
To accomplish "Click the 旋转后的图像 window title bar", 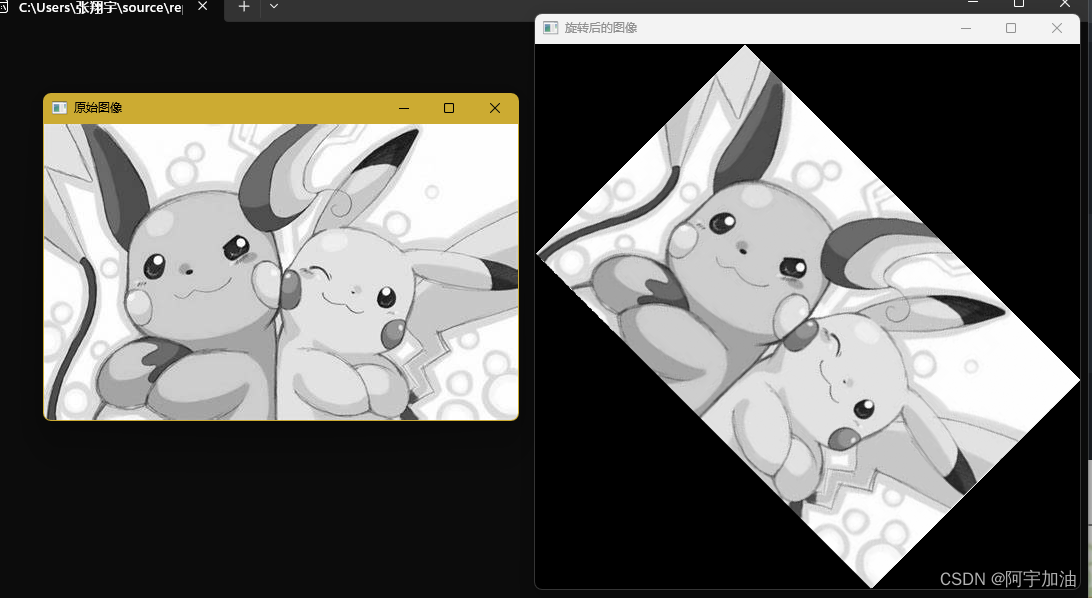I will (807, 29).
